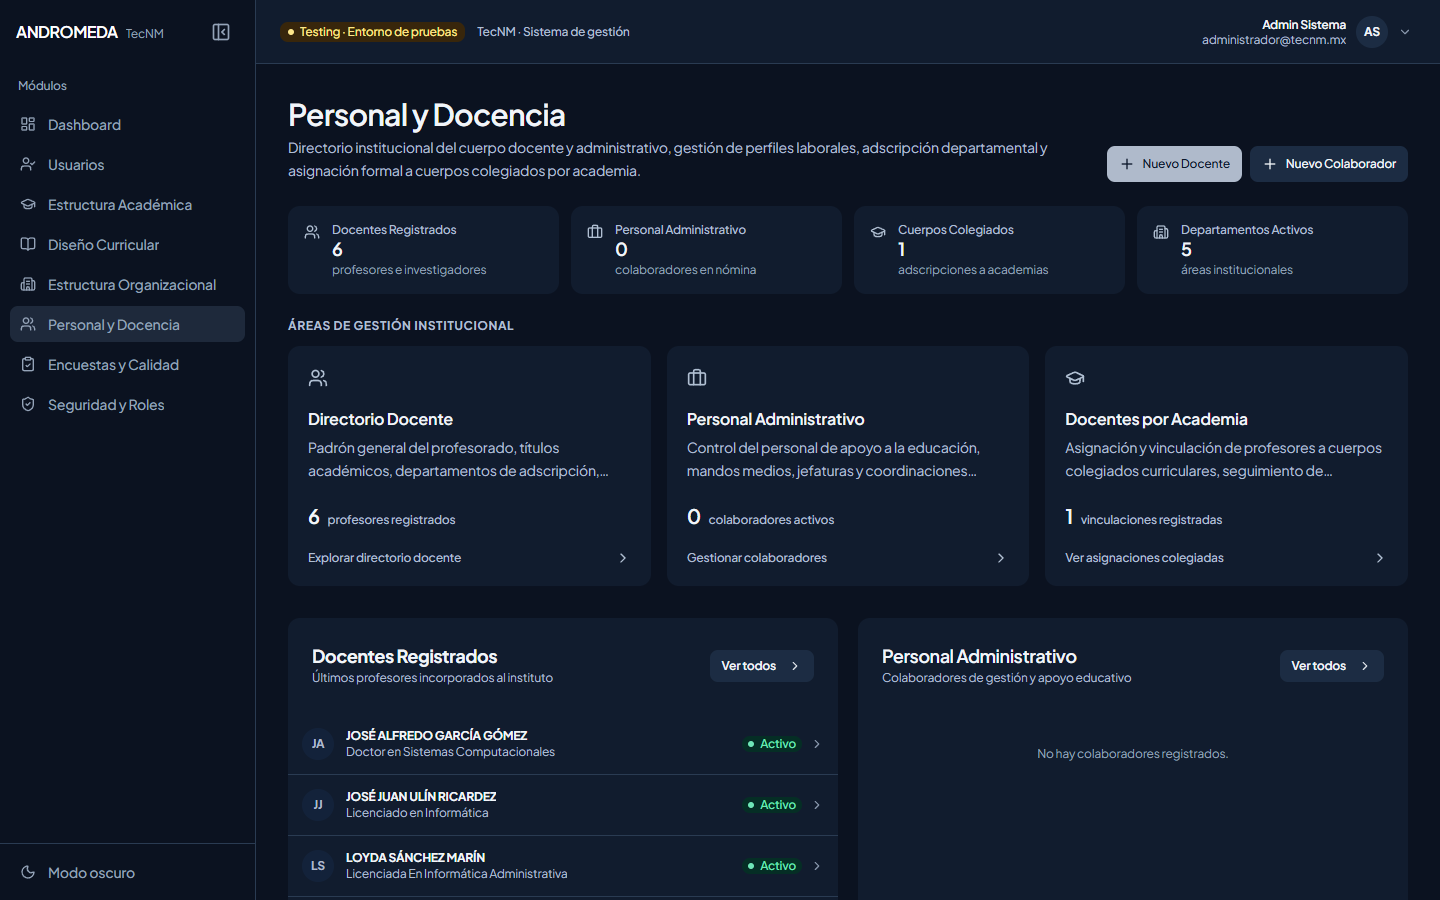Click the Gestionar colaboradores arrow
The height and width of the screenshot is (900, 1440).
pos(1001,558)
